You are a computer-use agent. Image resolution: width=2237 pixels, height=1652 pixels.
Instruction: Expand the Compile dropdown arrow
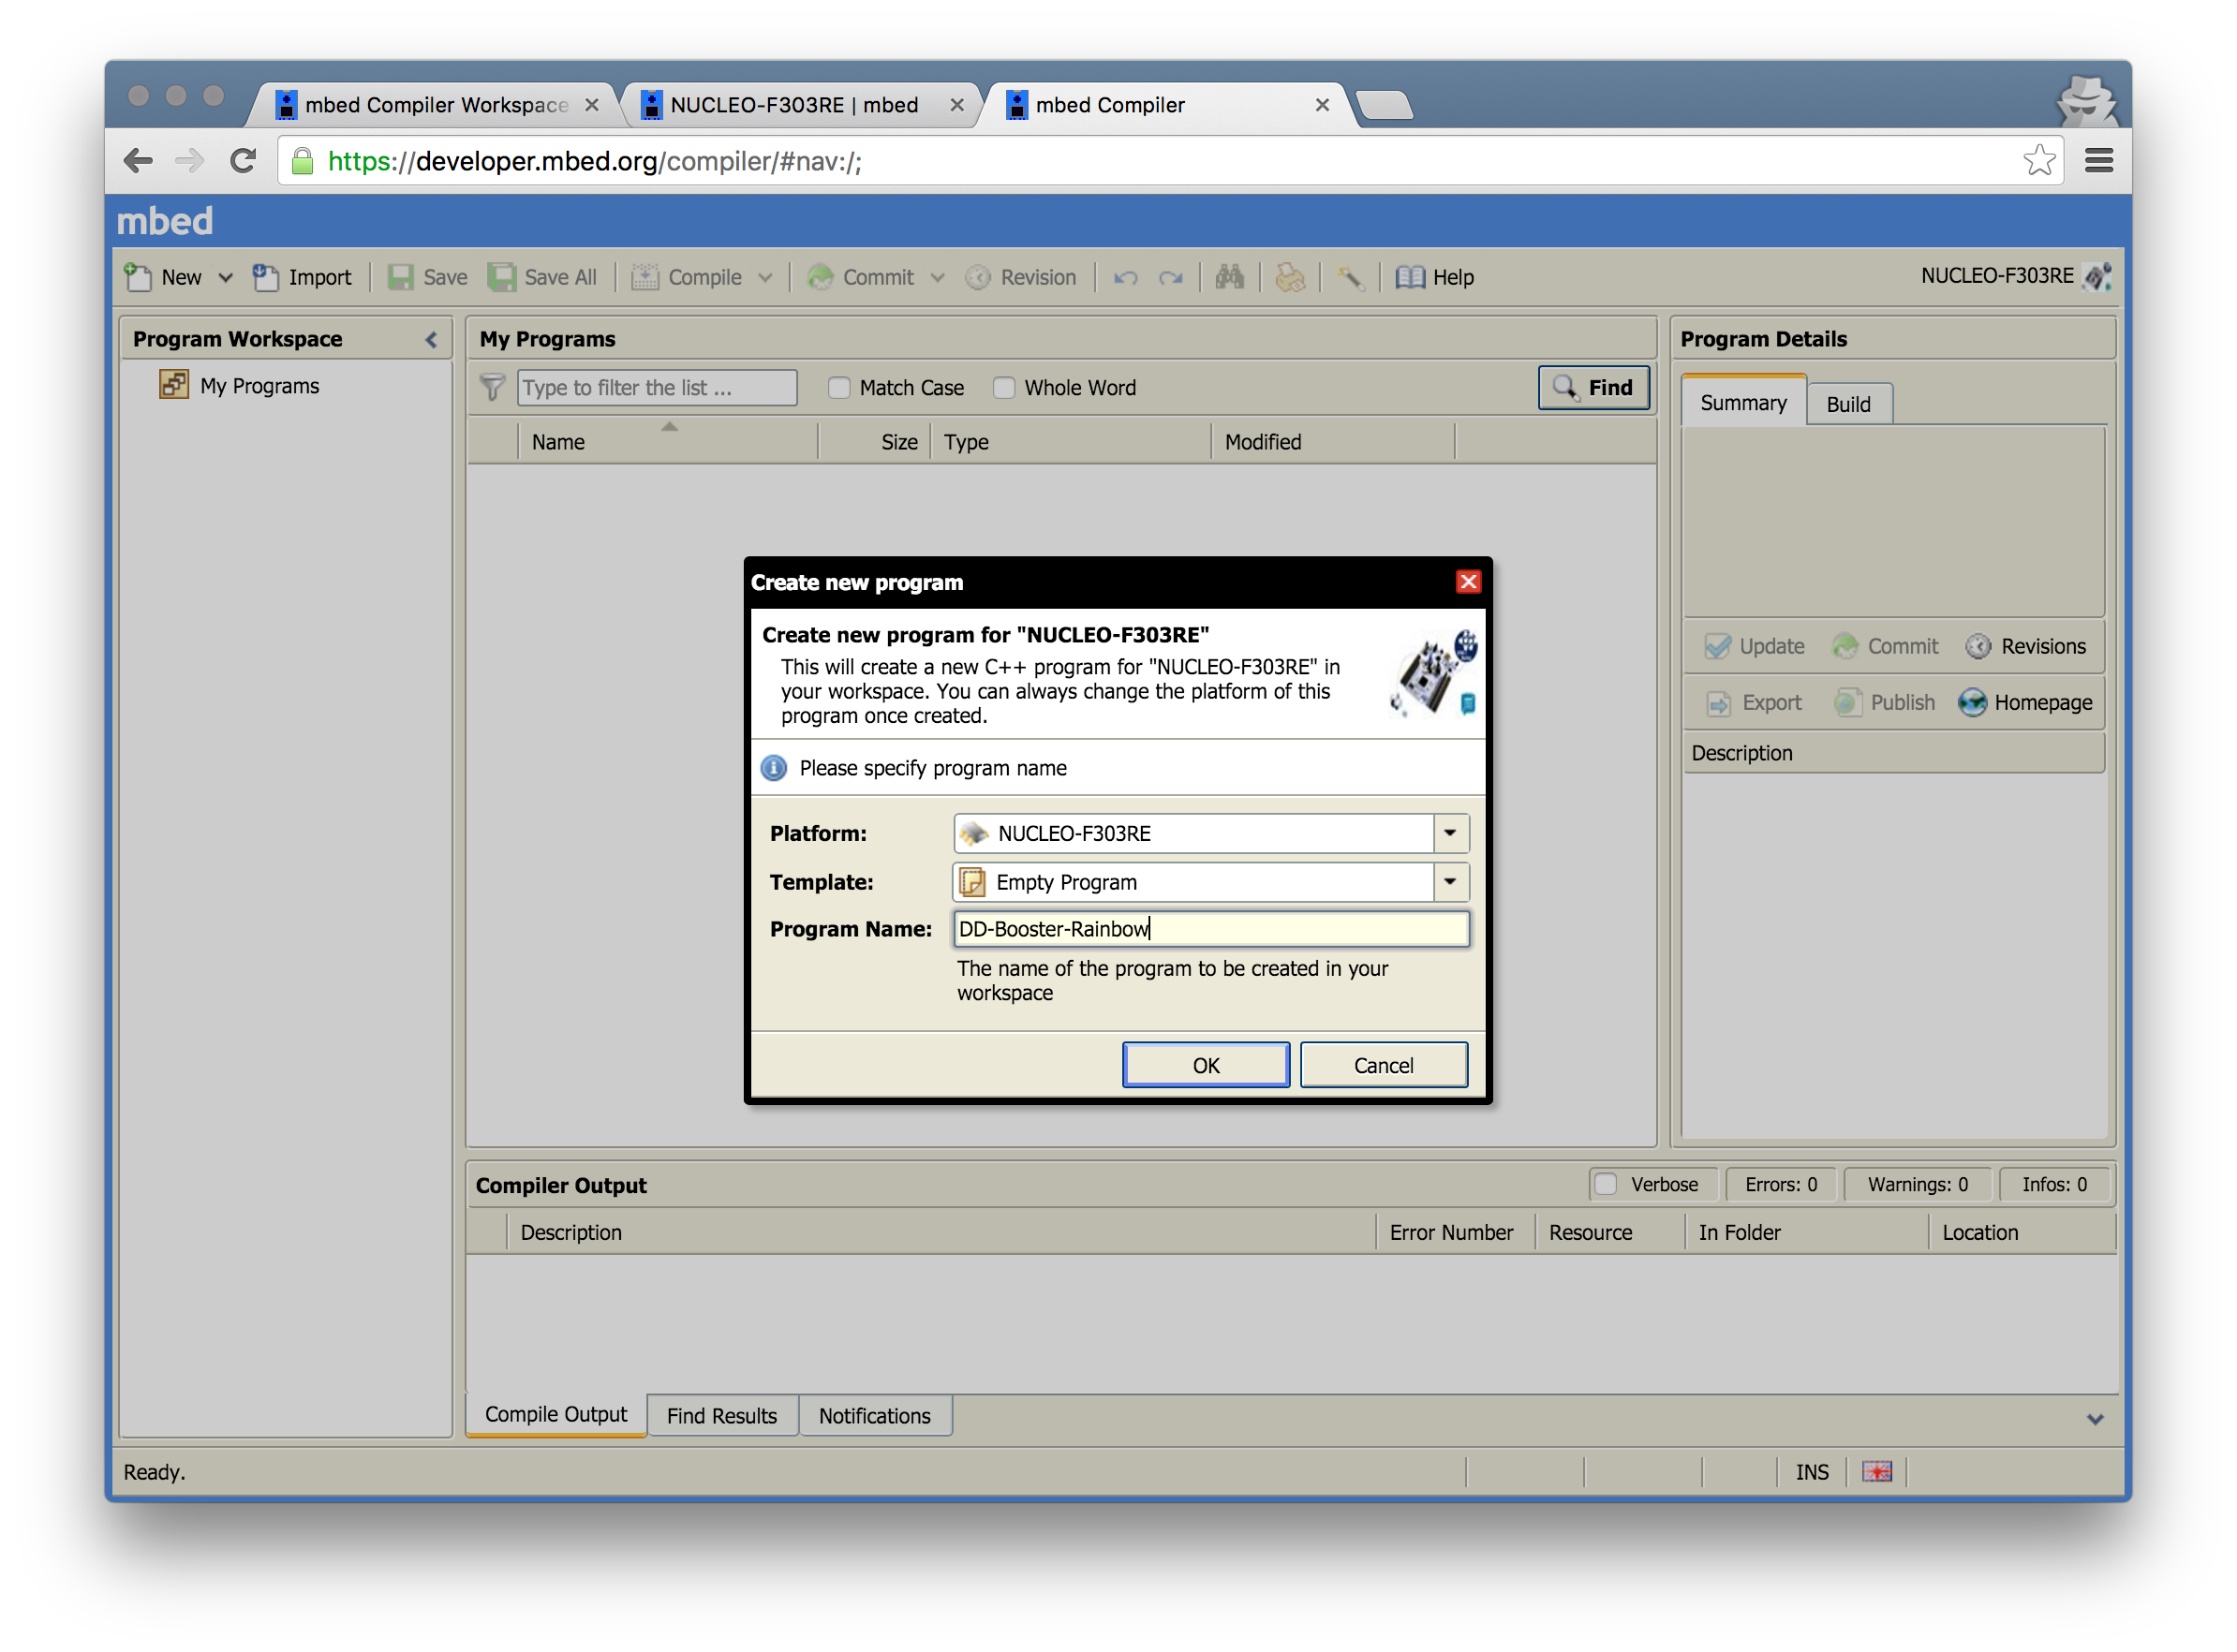(x=766, y=278)
